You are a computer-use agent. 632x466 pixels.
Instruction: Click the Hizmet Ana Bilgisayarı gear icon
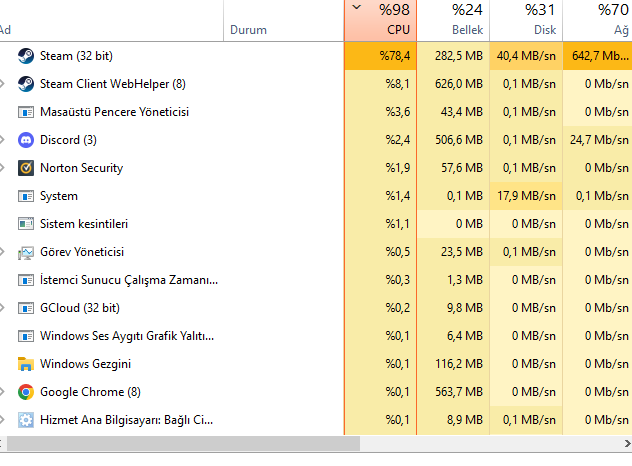[x=26, y=420]
